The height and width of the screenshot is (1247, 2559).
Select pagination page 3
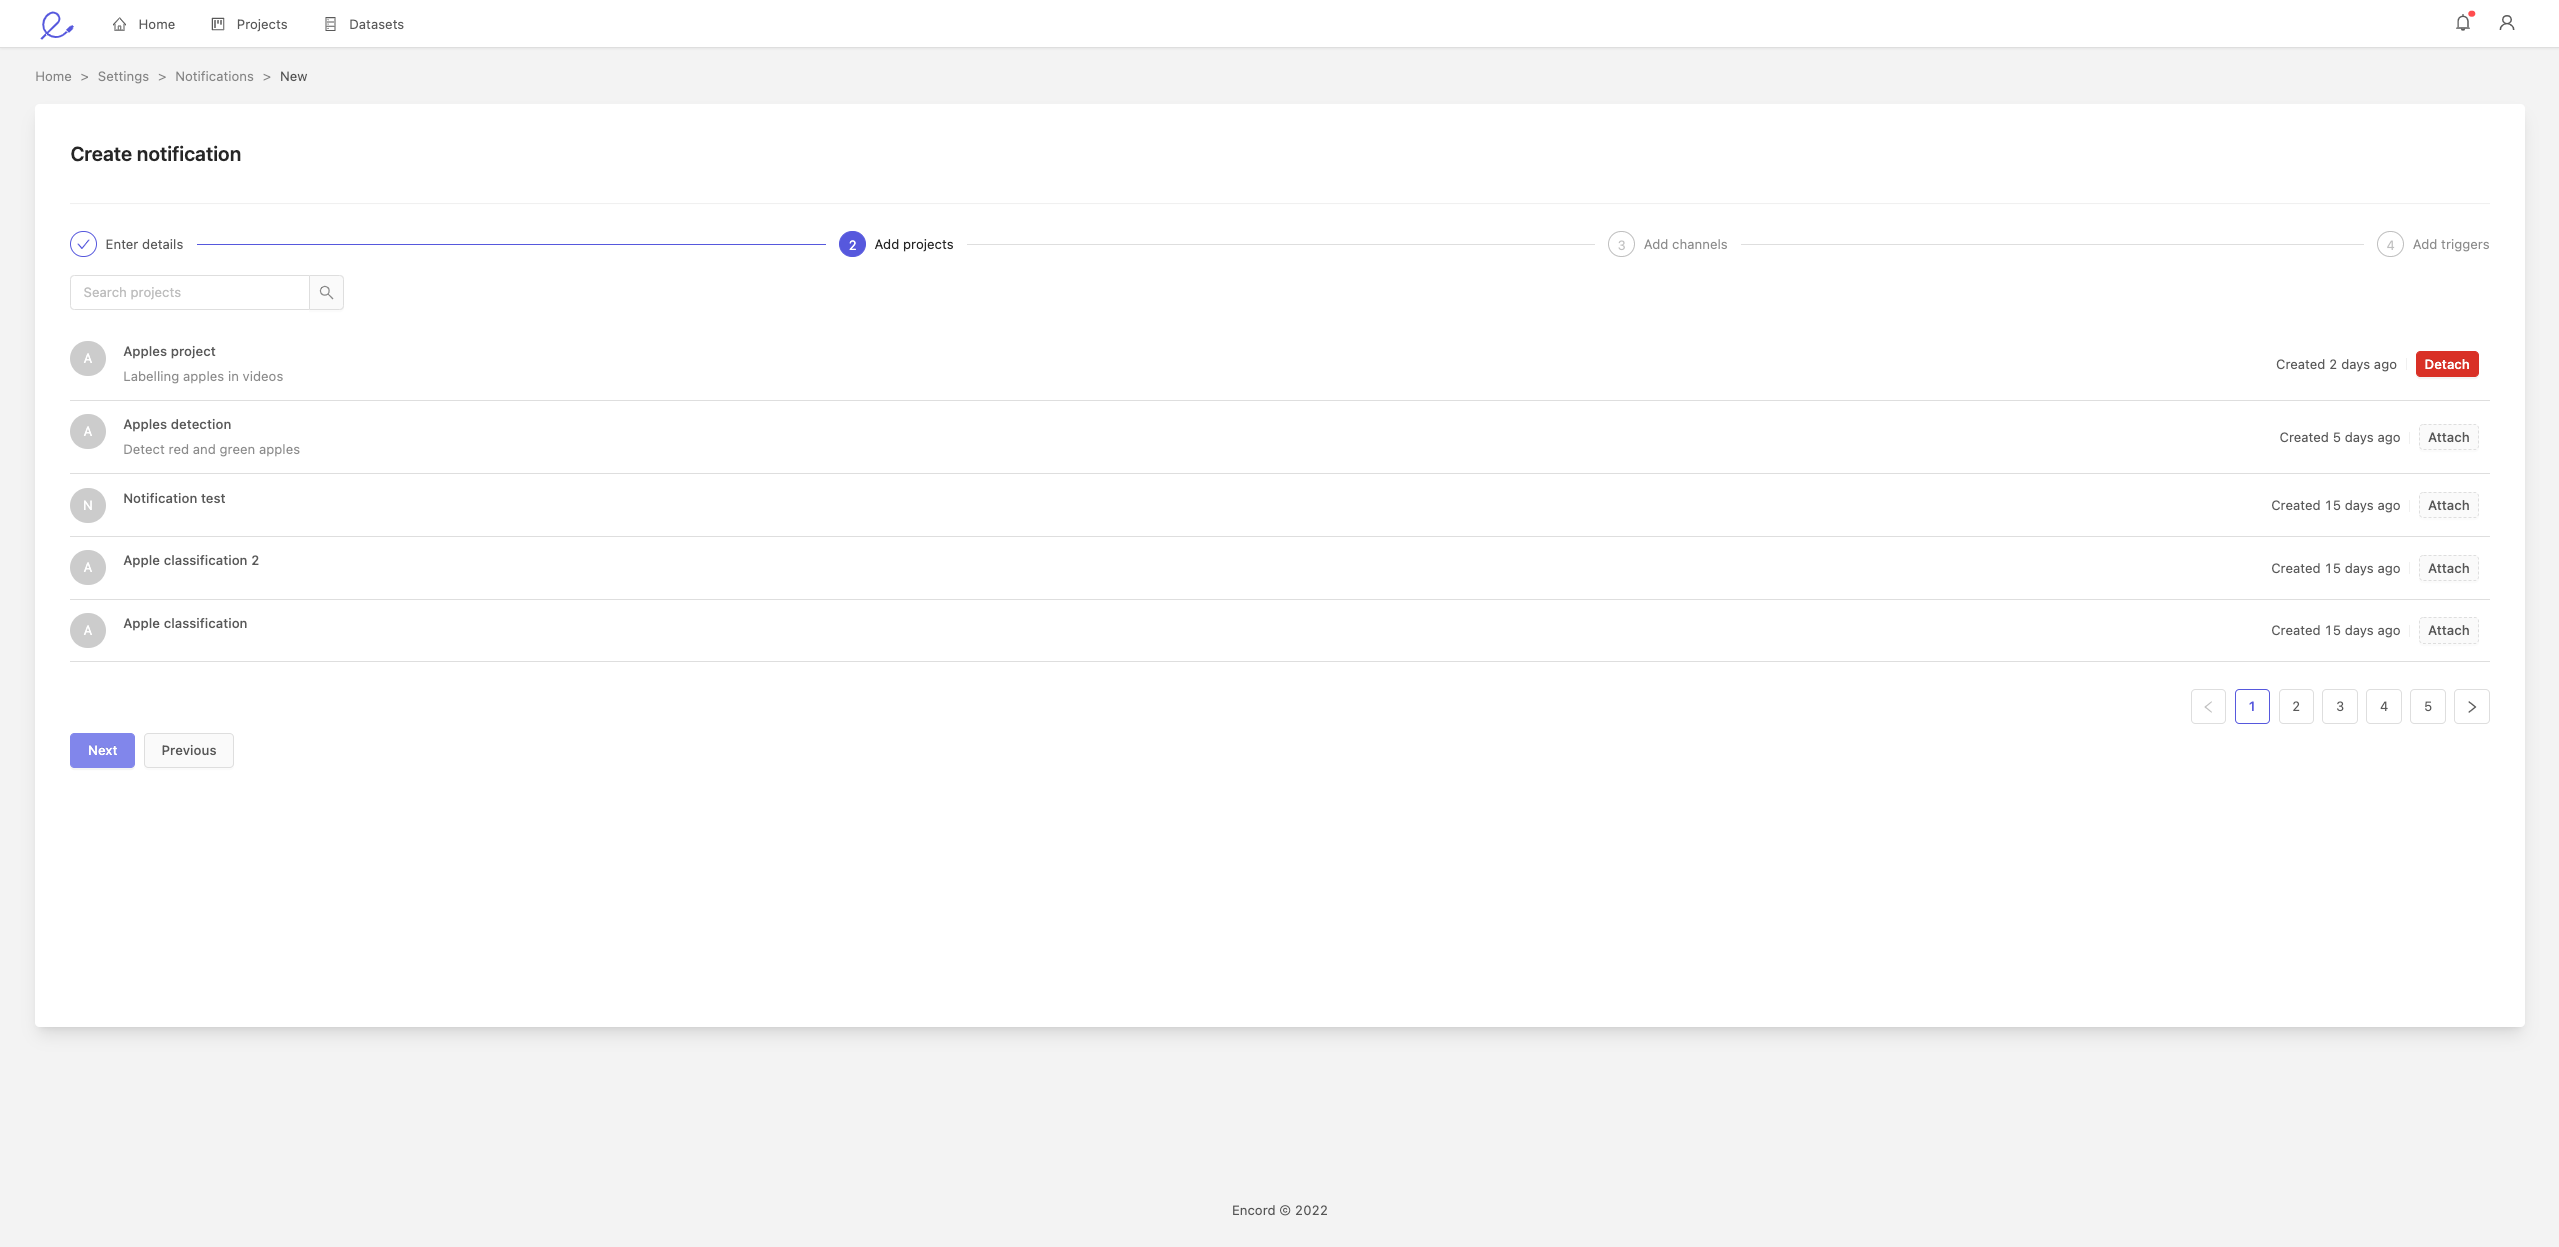(x=2340, y=706)
